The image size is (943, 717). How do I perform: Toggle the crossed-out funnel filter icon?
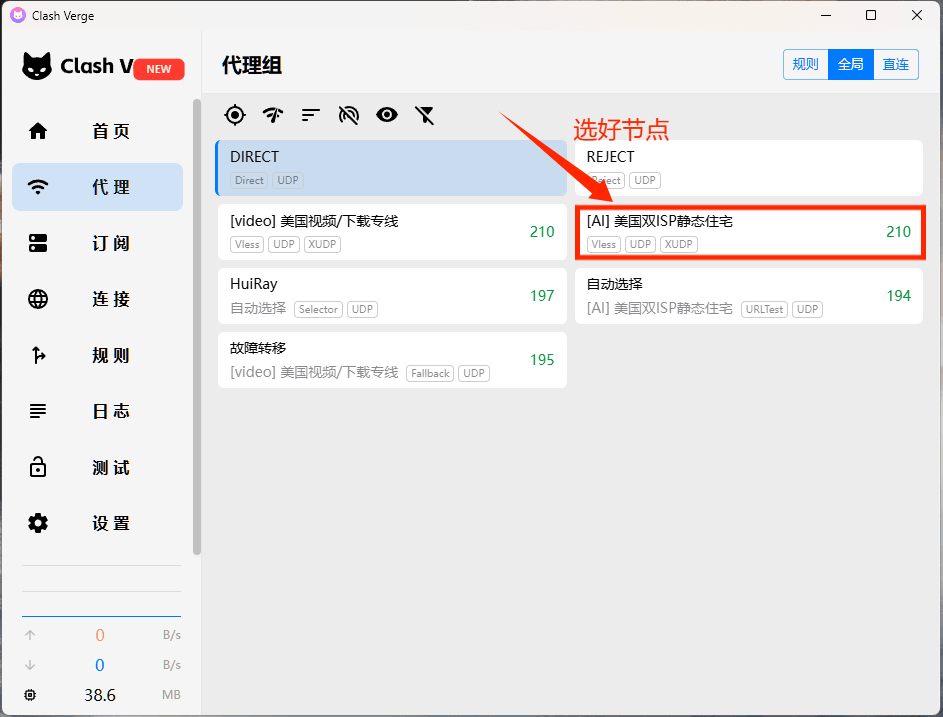[425, 115]
